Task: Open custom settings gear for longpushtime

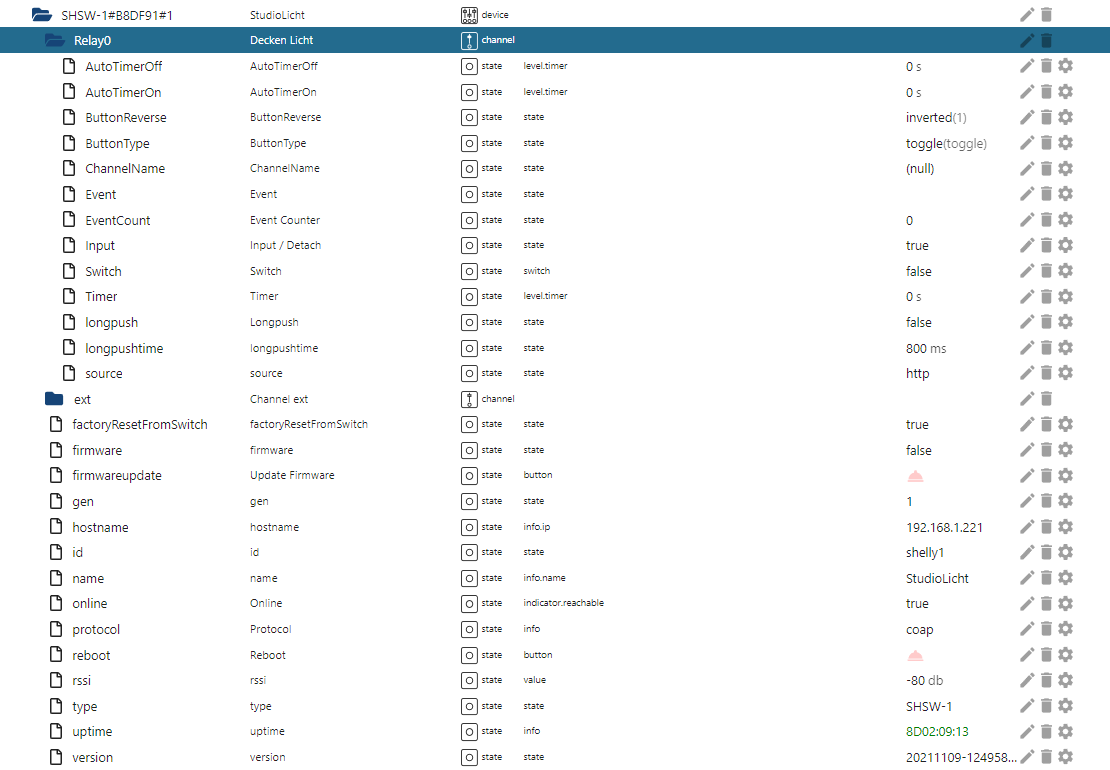Action: pos(1066,348)
